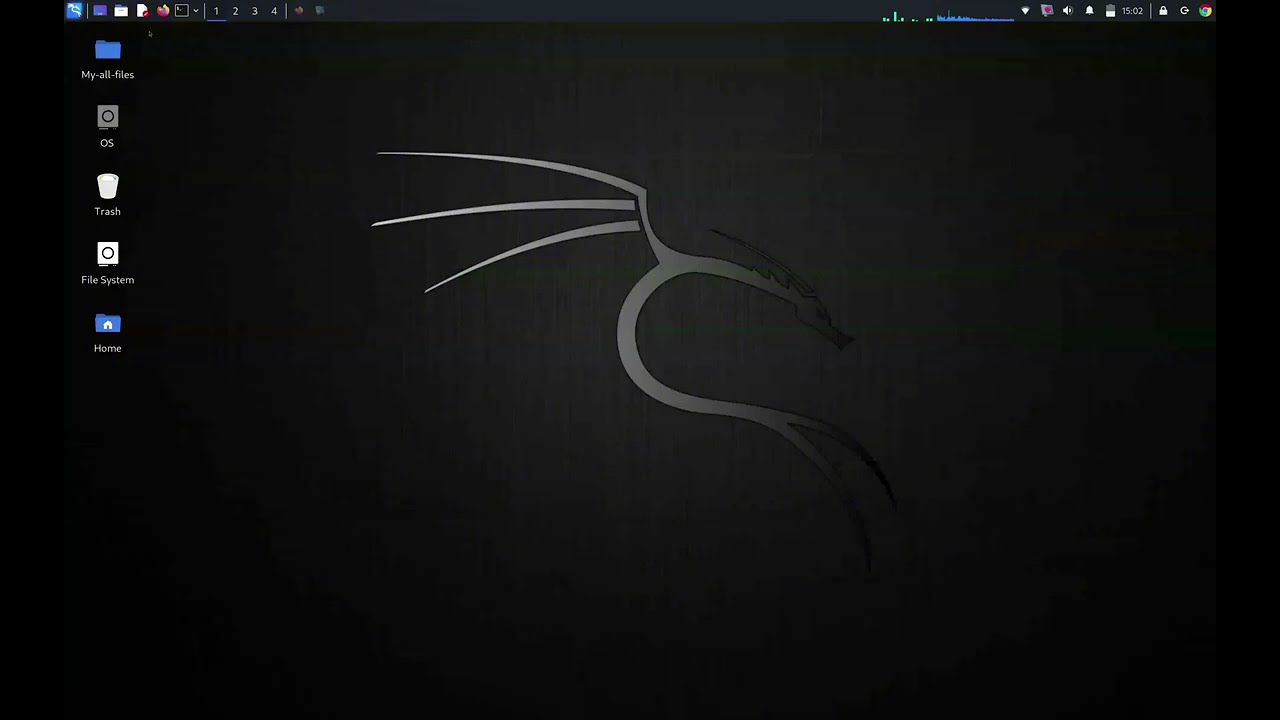Switch to workspace 1
The height and width of the screenshot is (720, 1280).
[x=216, y=11]
